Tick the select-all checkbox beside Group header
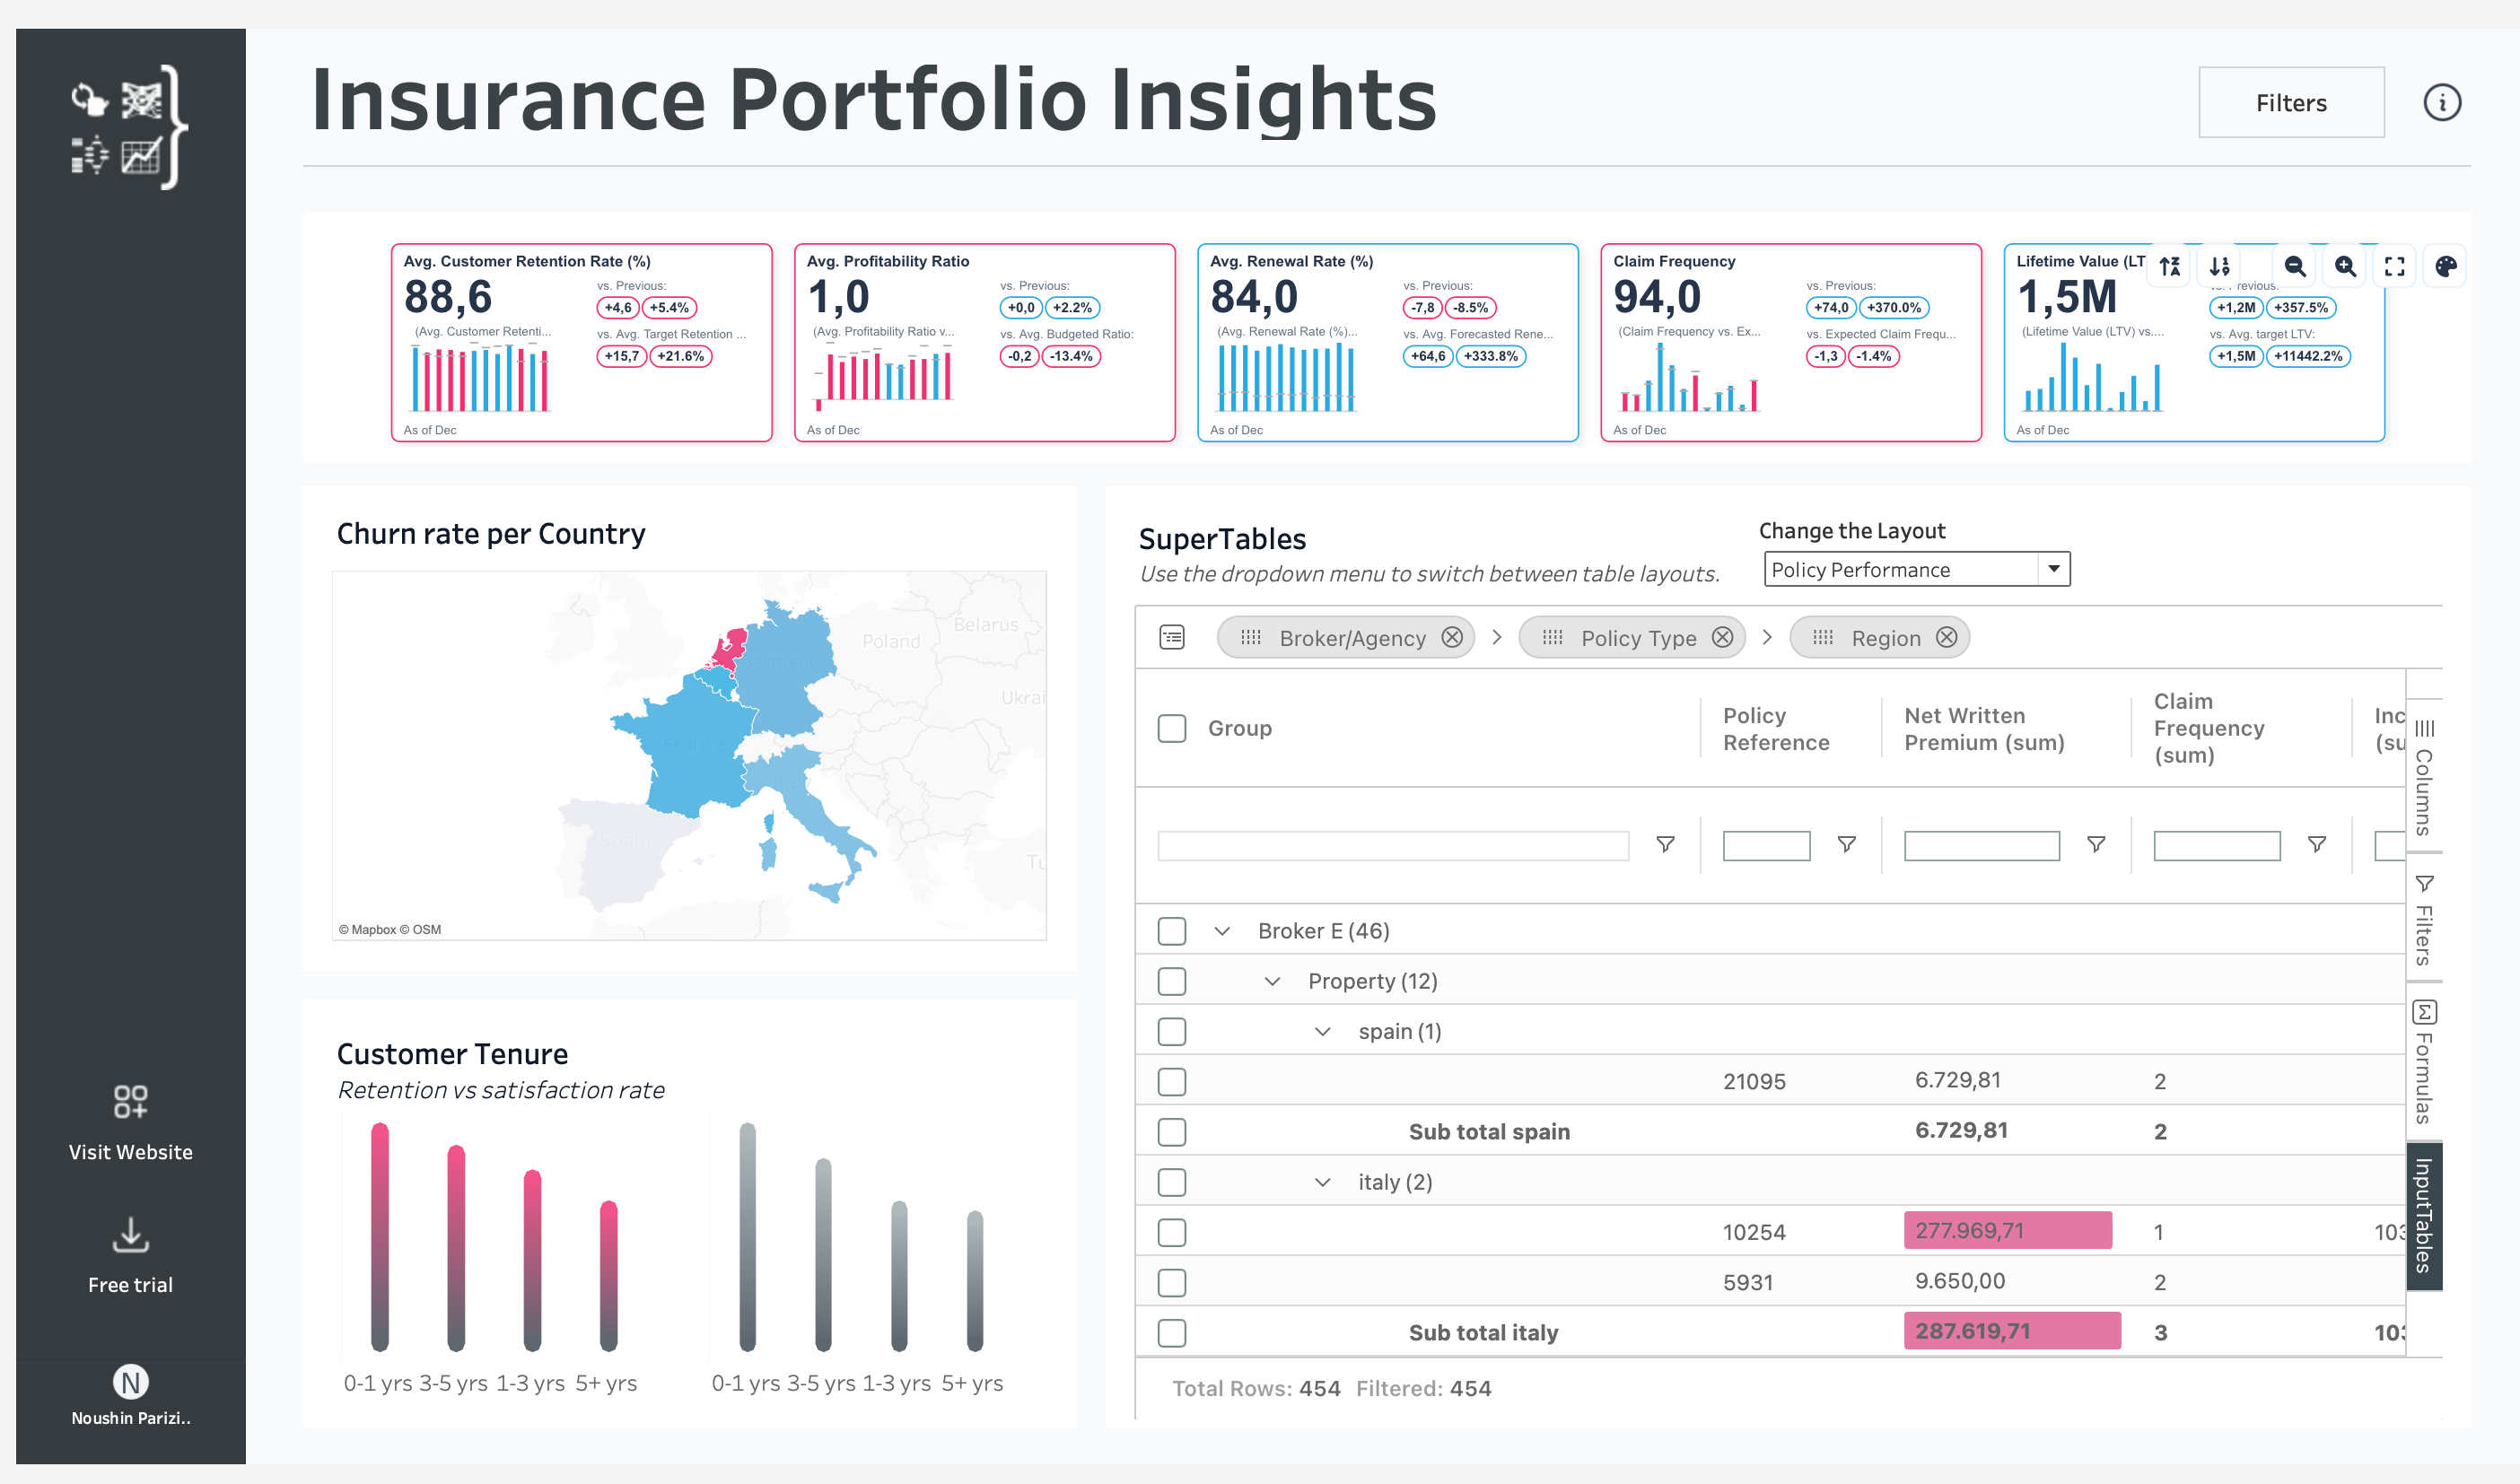The image size is (2520, 1484). (x=1172, y=728)
